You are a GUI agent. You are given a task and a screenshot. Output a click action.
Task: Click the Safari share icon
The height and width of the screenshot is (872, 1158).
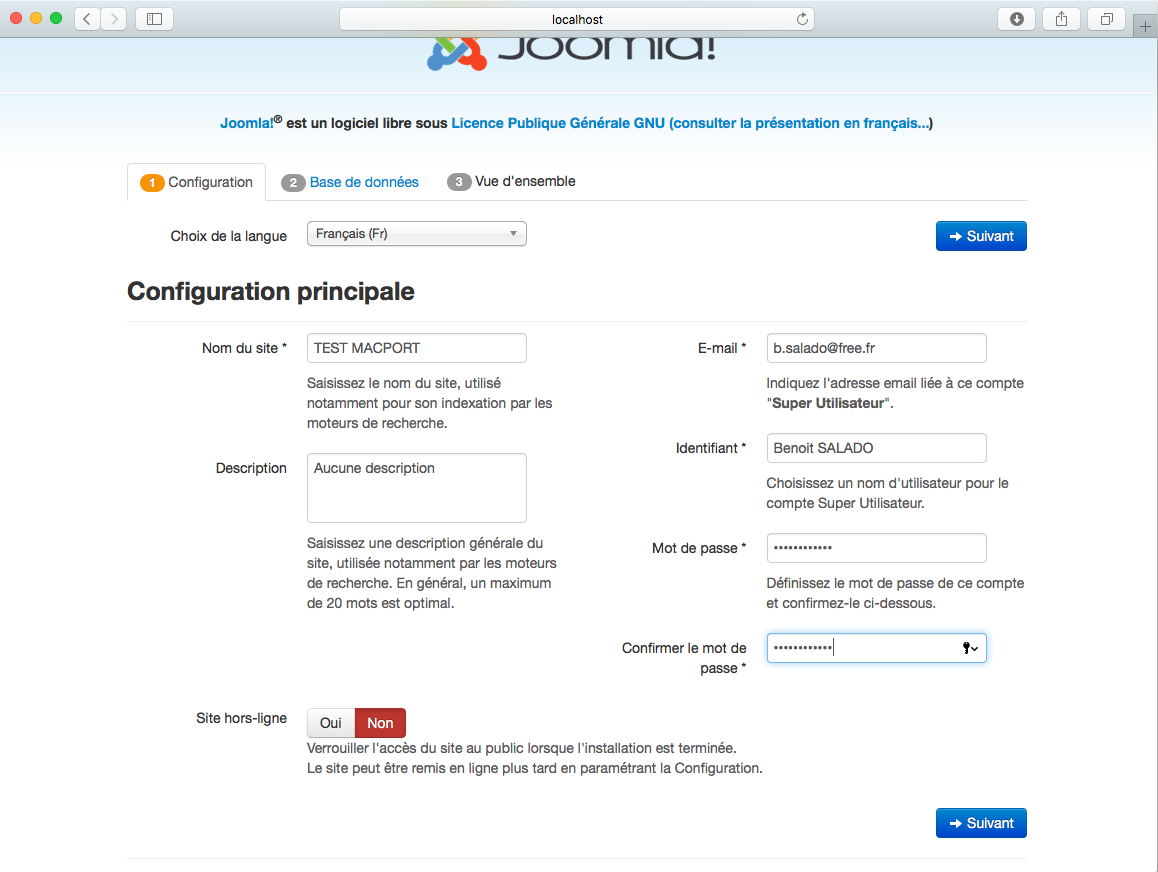click(1062, 19)
